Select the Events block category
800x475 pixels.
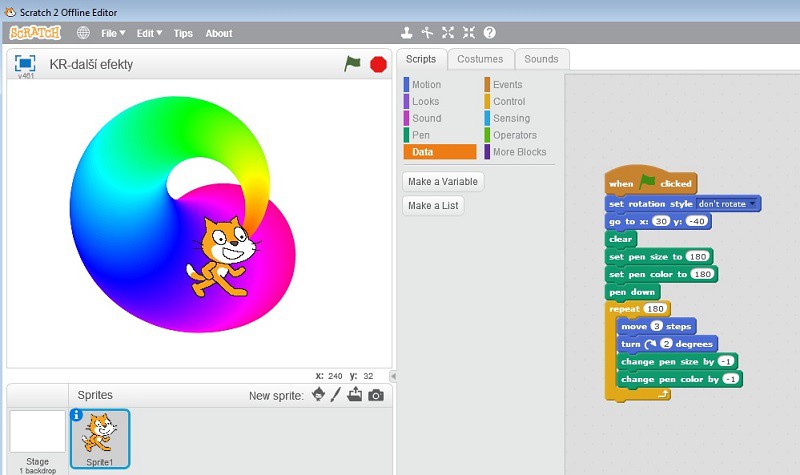click(x=519, y=85)
